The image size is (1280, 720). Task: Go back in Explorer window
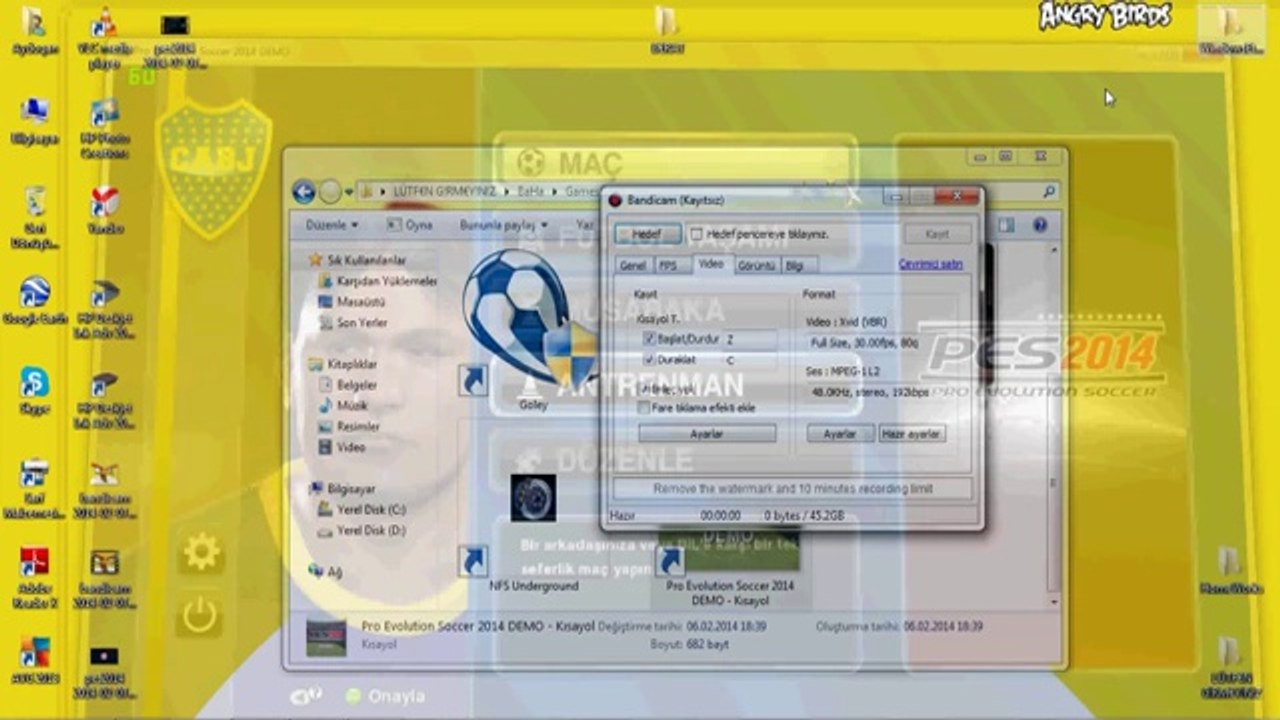click(304, 191)
